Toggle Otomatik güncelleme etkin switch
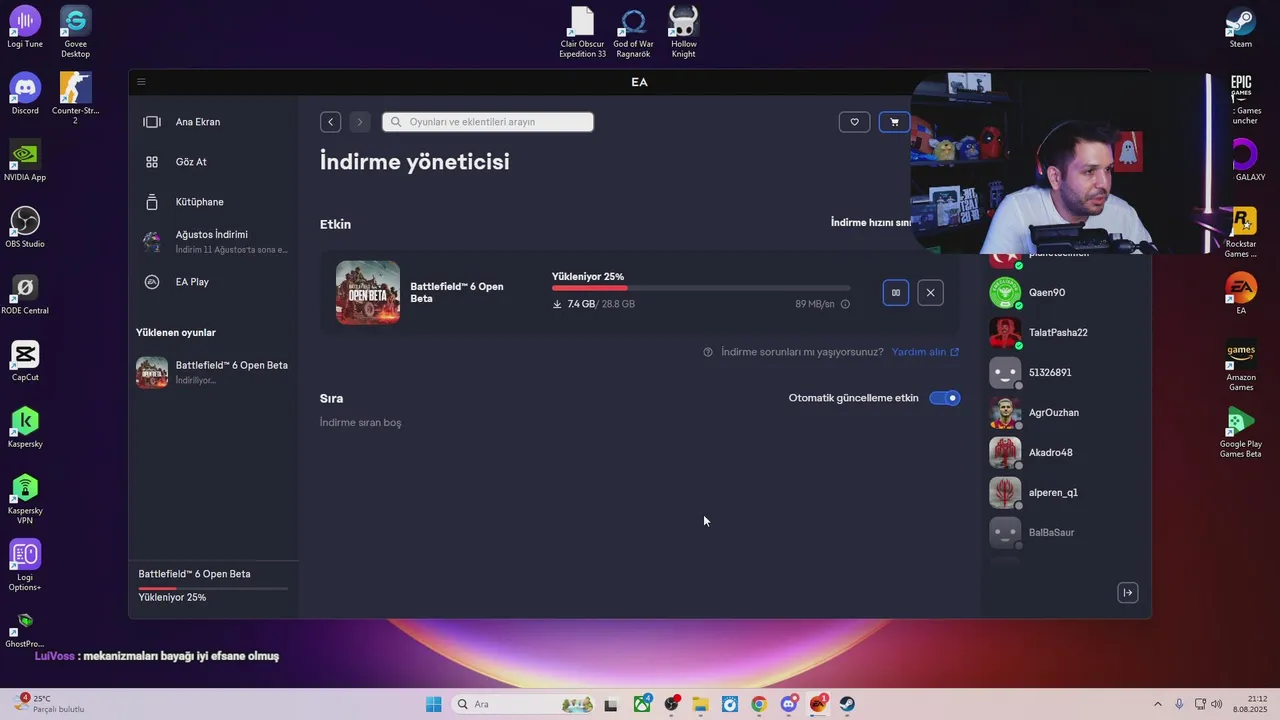 [x=944, y=398]
